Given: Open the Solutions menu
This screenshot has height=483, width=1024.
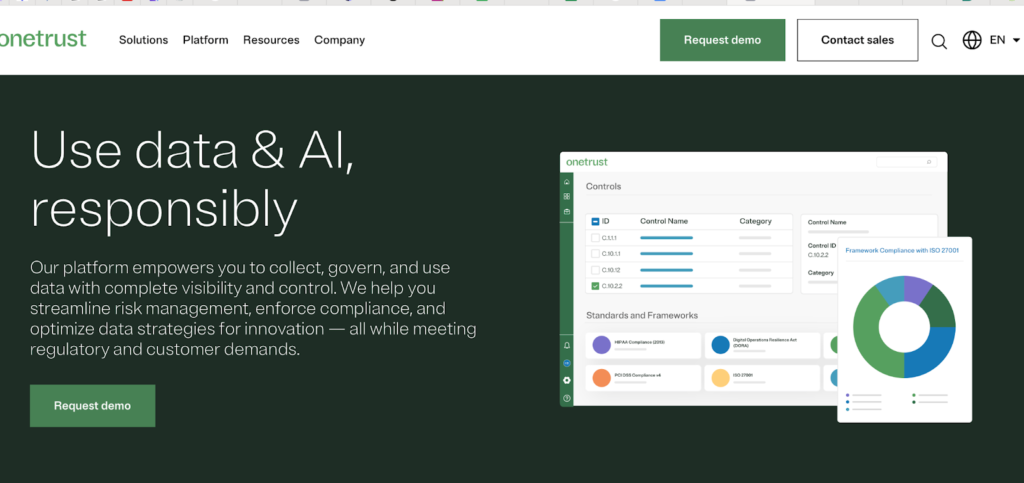Looking at the screenshot, I should point(143,40).
